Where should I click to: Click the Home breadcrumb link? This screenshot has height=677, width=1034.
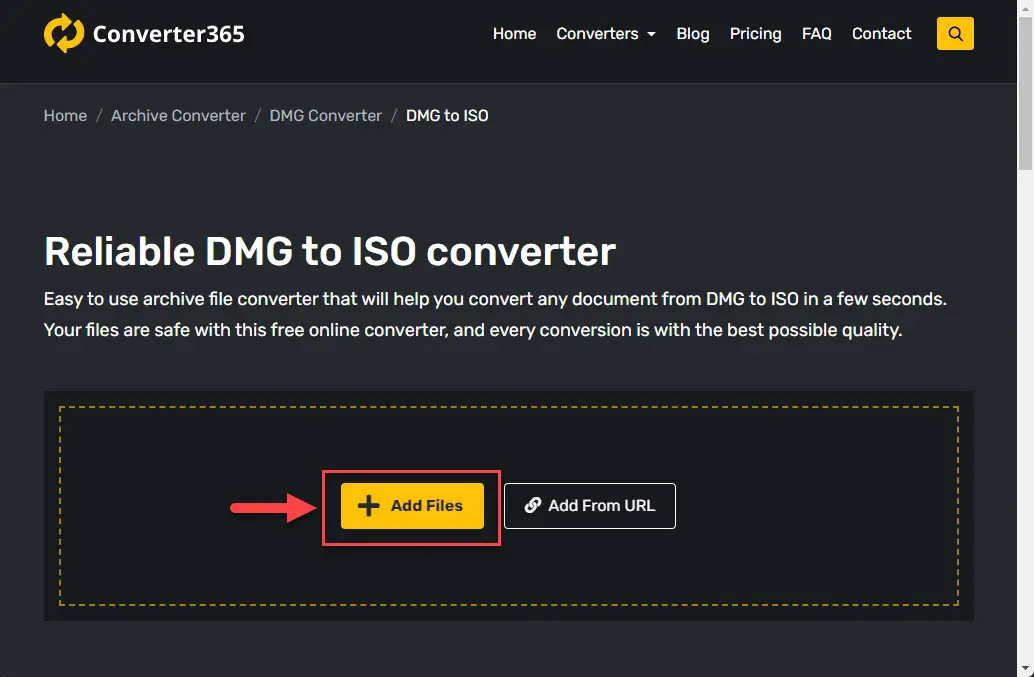65,116
